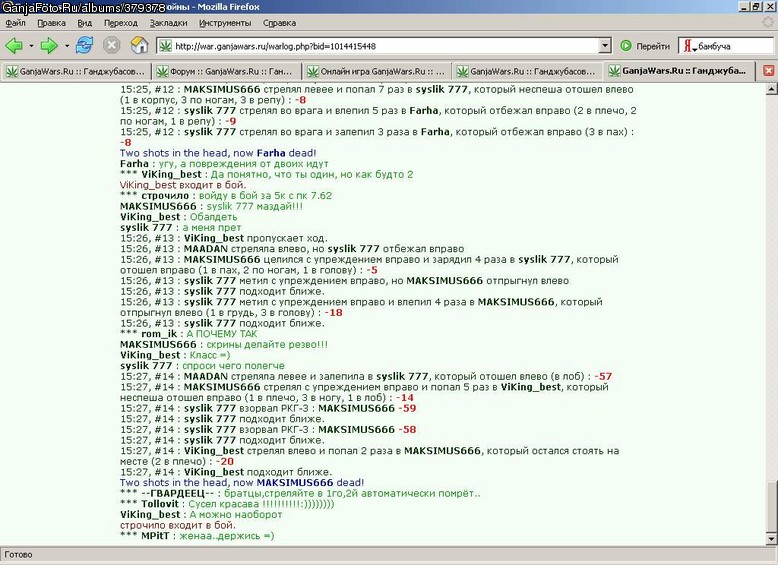Screen dimensions: 778x565
Task: Click --ГВАРДЕЕЦ-- nickname in chat
Action: (x=178, y=494)
